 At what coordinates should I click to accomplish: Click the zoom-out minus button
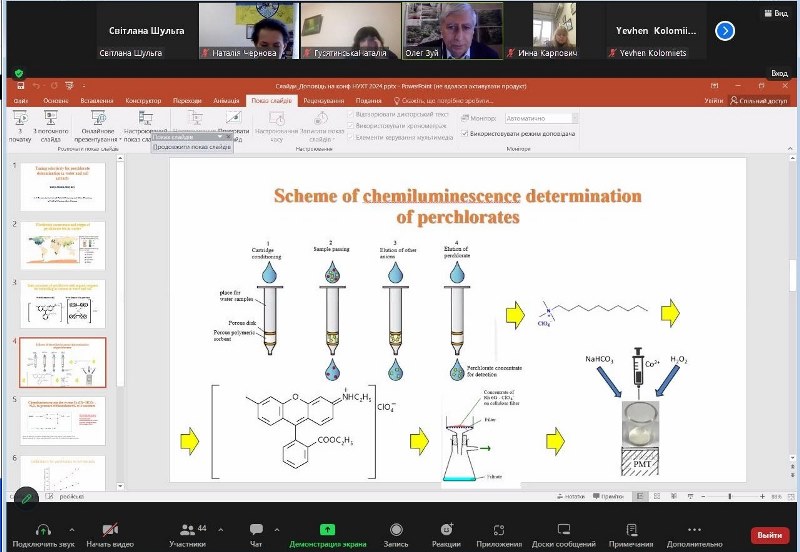point(703,496)
